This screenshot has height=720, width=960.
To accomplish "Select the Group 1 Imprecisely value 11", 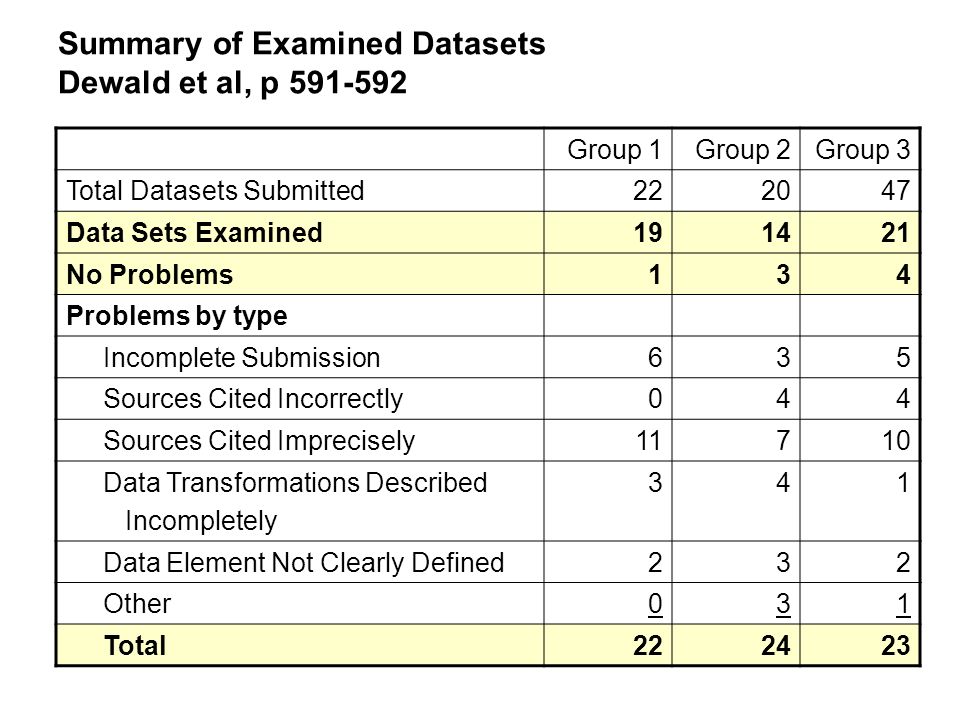I will [648, 440].
